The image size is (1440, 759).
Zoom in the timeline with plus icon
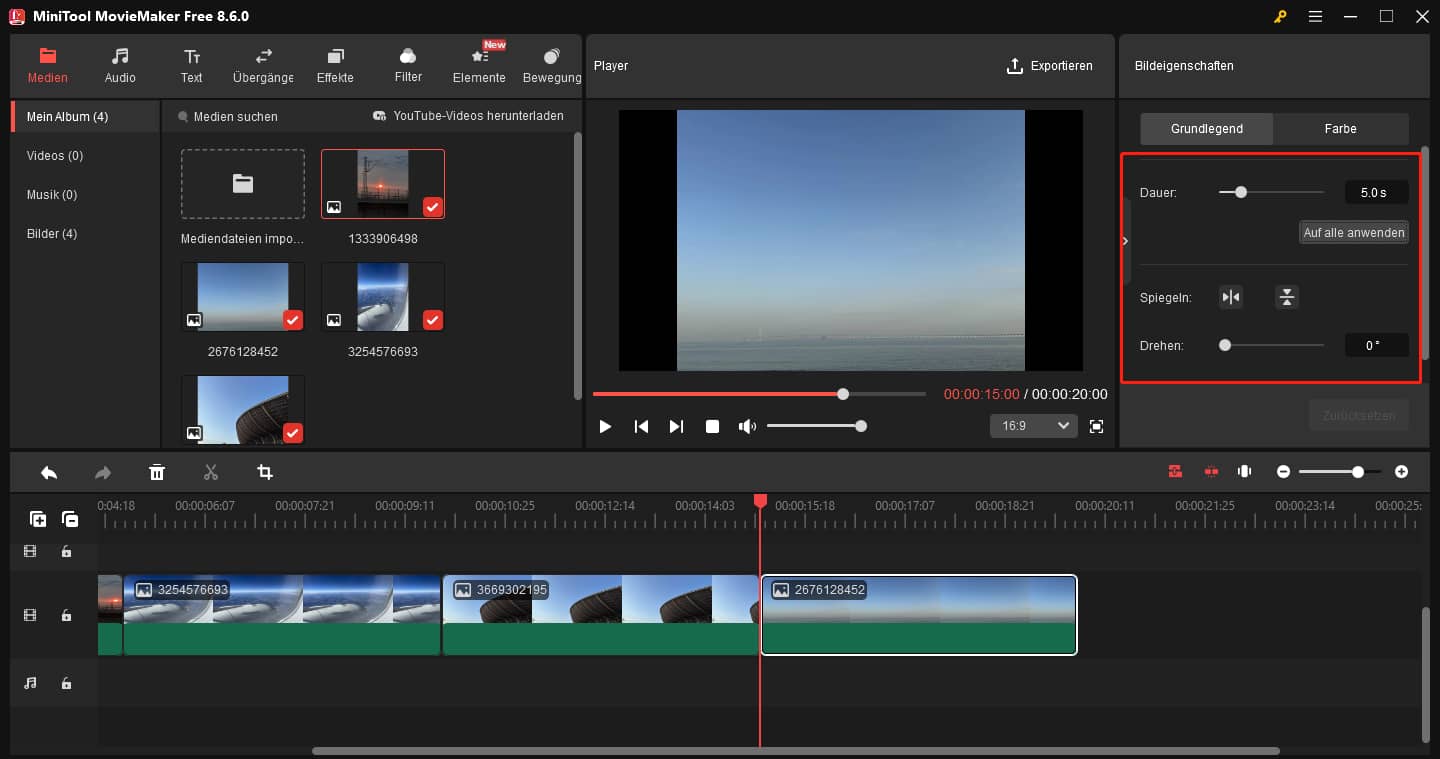pyautogui.click(x=1401, y=472)
